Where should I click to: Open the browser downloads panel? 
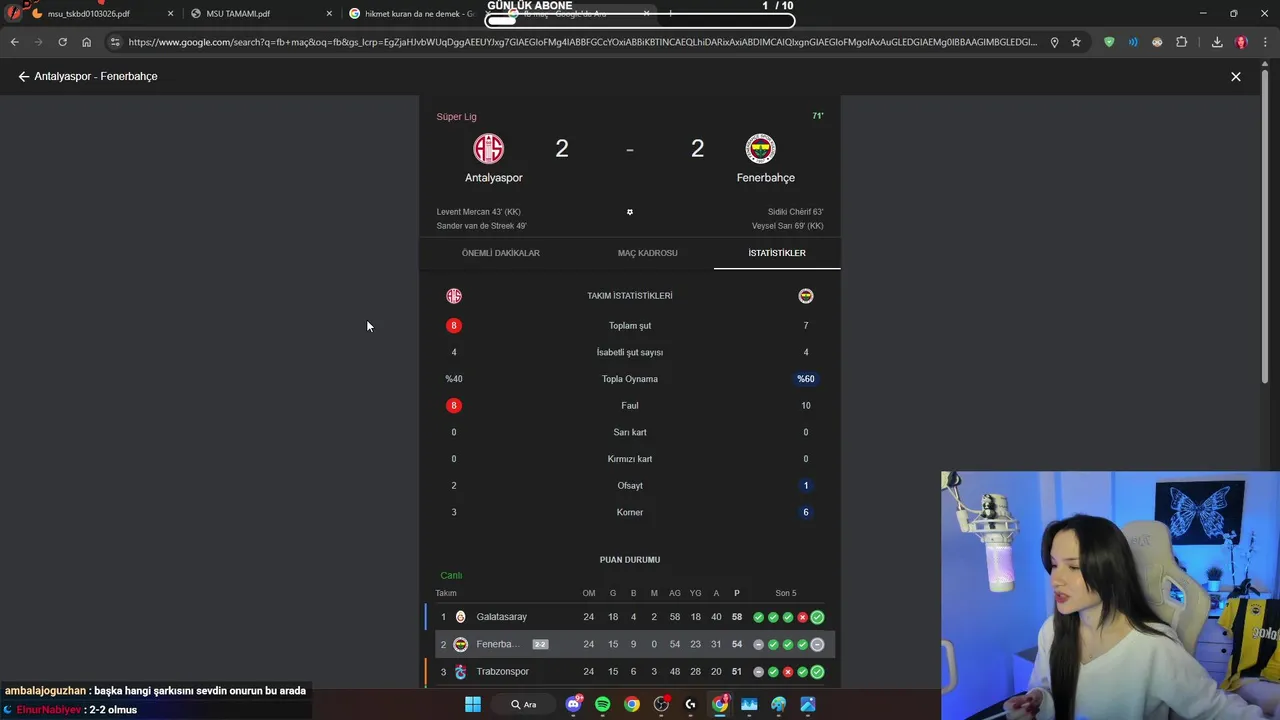point(1217,42)
